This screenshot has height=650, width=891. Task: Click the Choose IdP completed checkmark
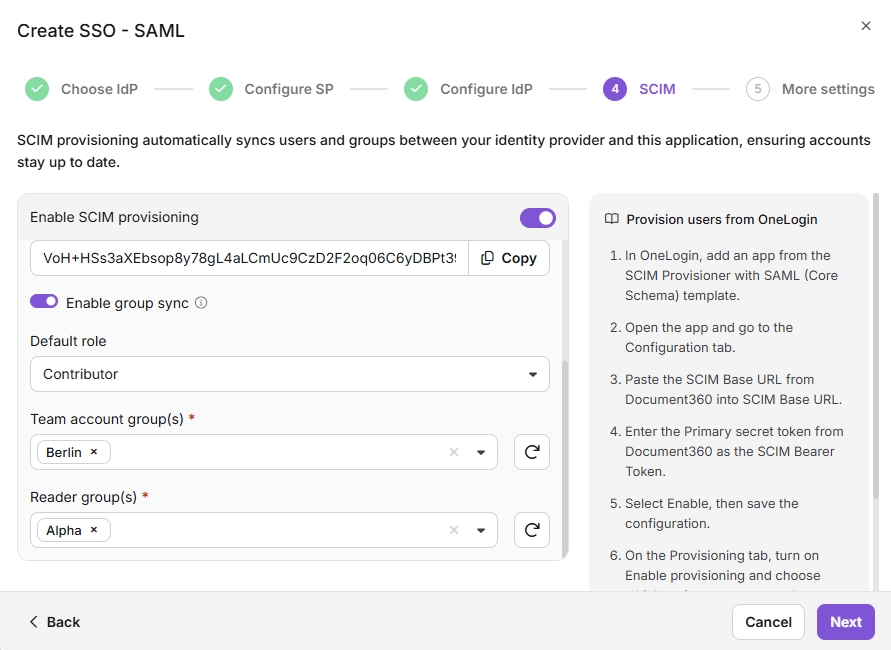(x=37, y=89)
